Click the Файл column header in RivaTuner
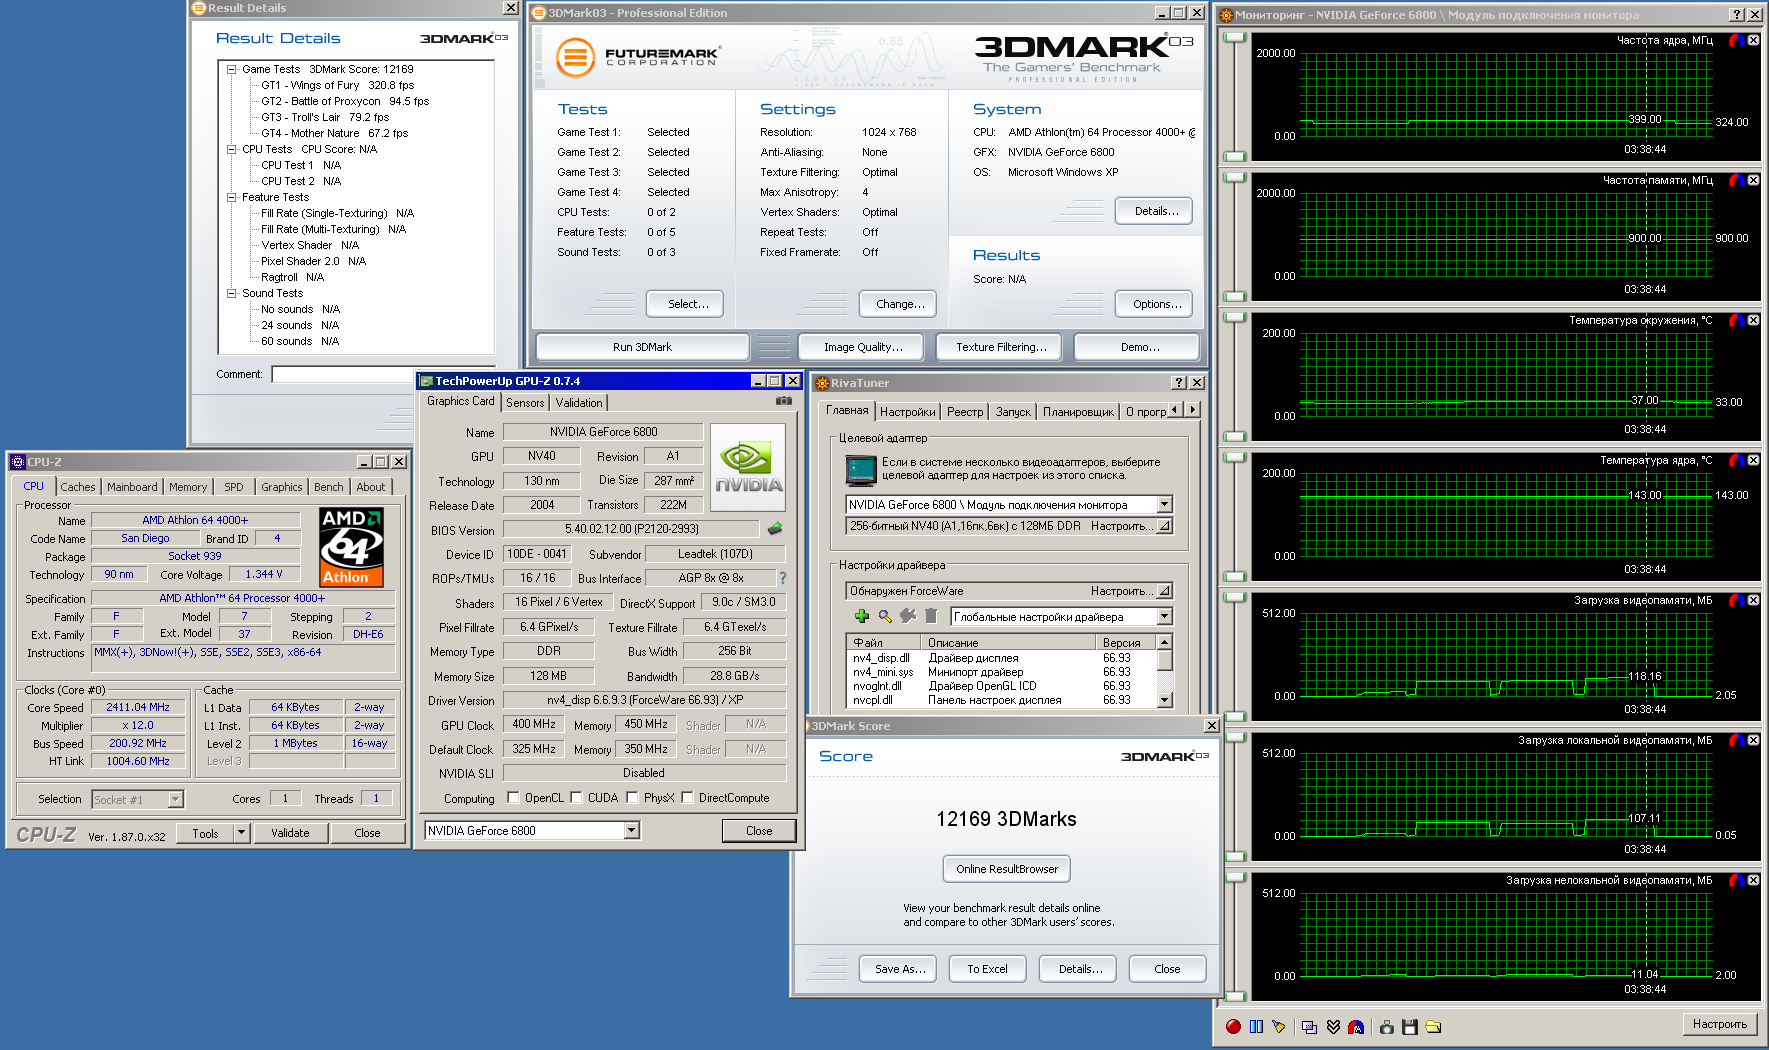The image size is (1769, 1050). [x=884, y=643]
